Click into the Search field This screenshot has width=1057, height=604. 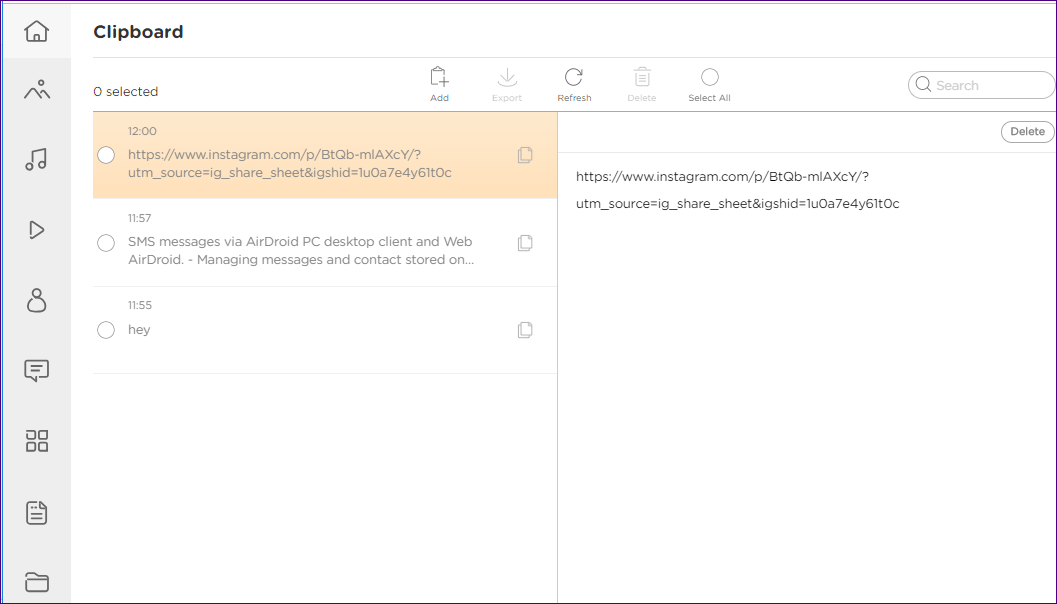pyautogui.click(x=982, y=85)
